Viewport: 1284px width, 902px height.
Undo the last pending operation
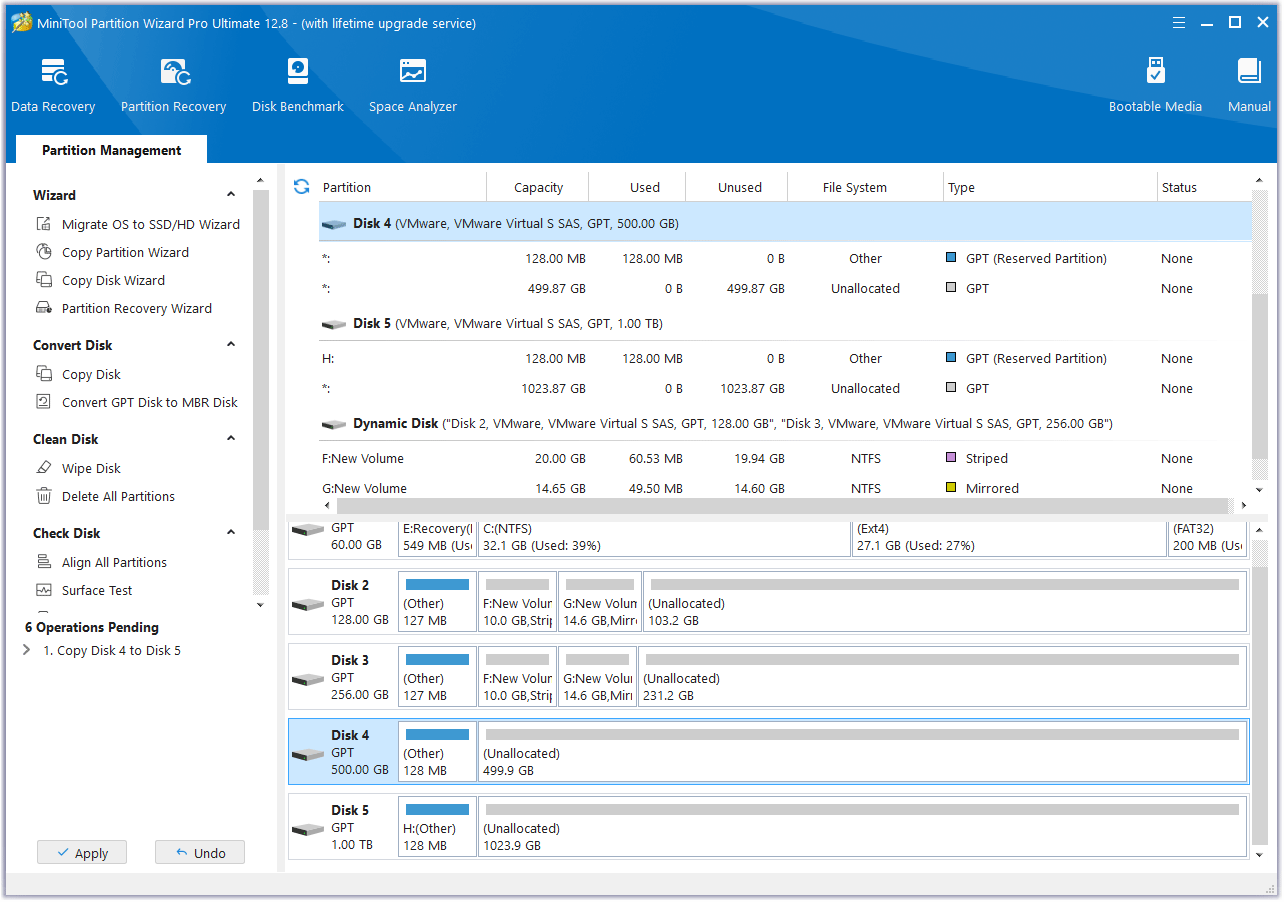[200, 853]
